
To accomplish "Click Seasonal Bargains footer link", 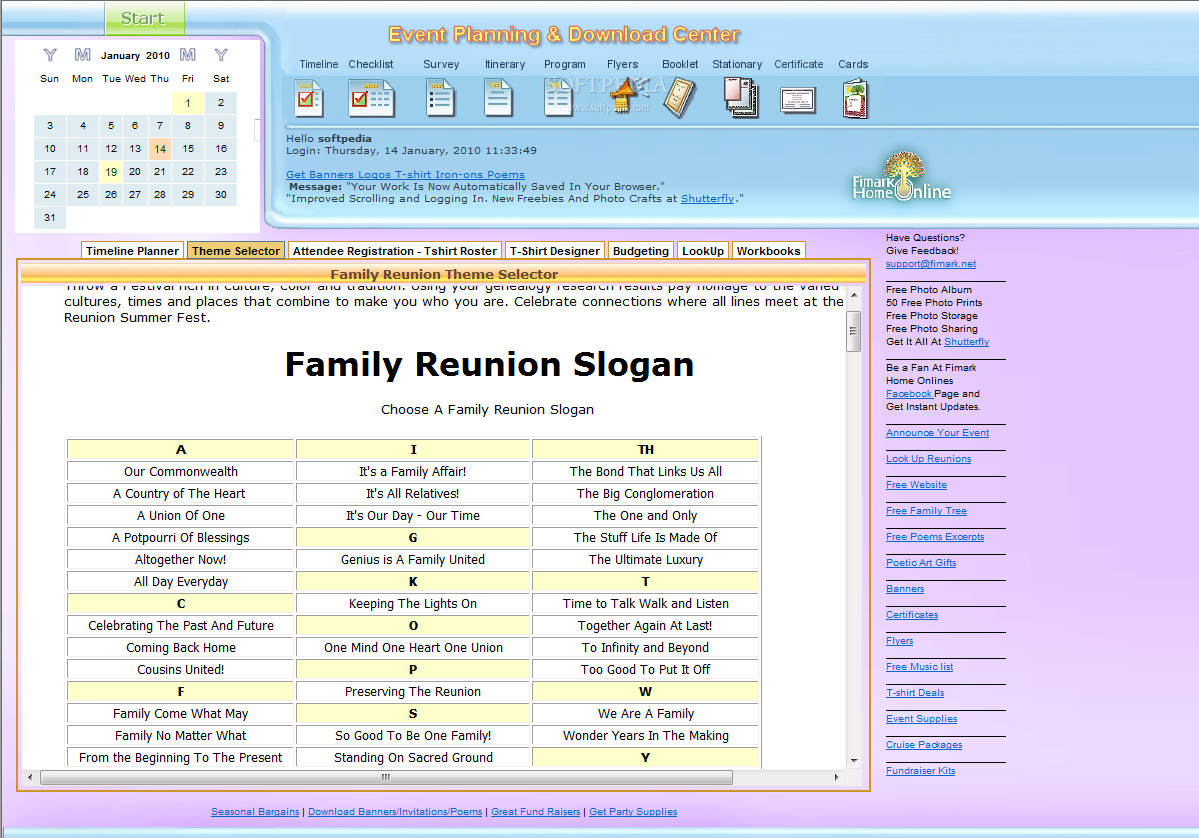I will (x=255, y=812).
